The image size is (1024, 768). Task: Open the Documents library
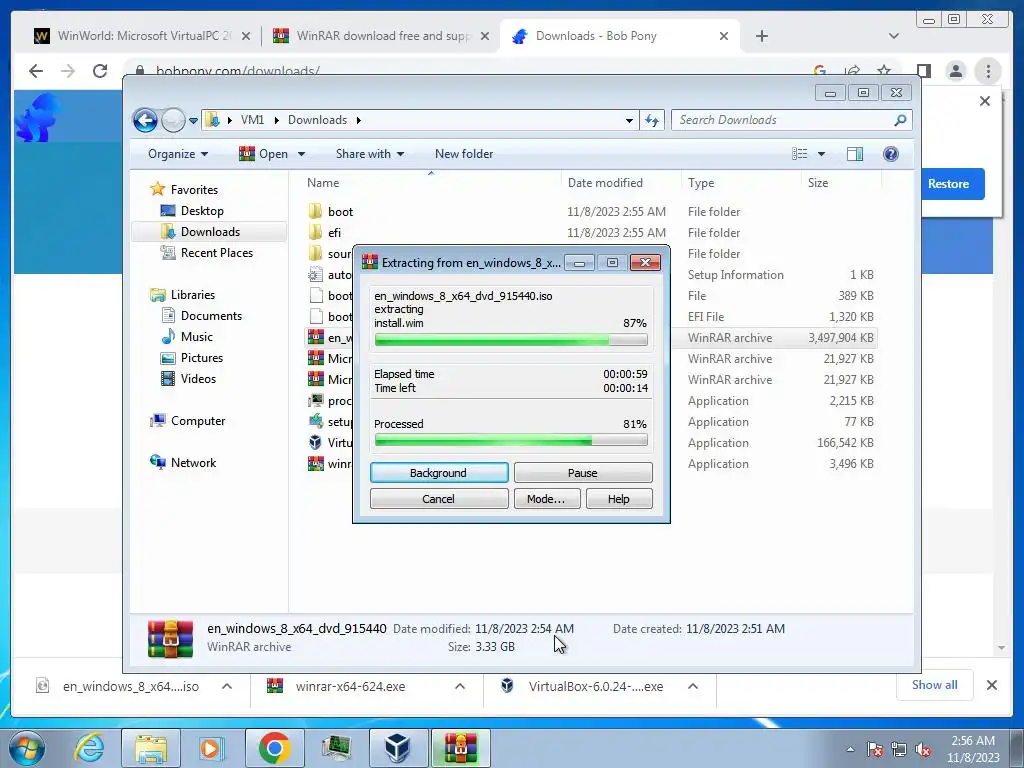coord(211,316)
